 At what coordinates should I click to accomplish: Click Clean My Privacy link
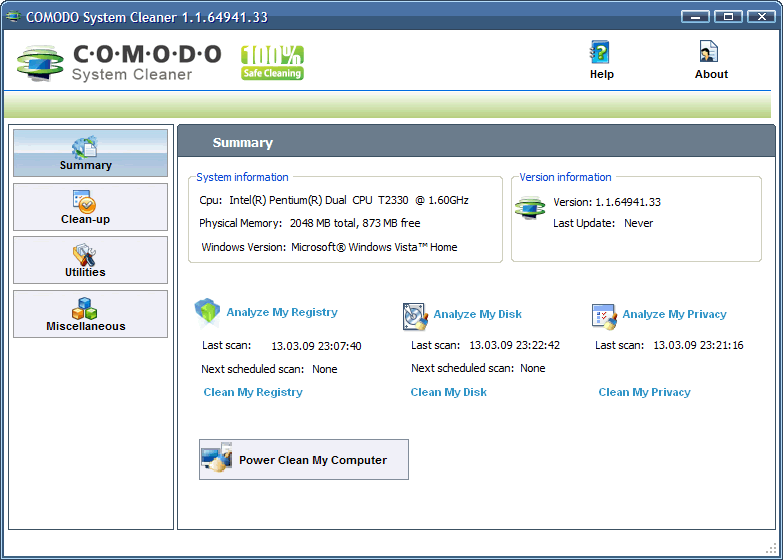[644, 392]
